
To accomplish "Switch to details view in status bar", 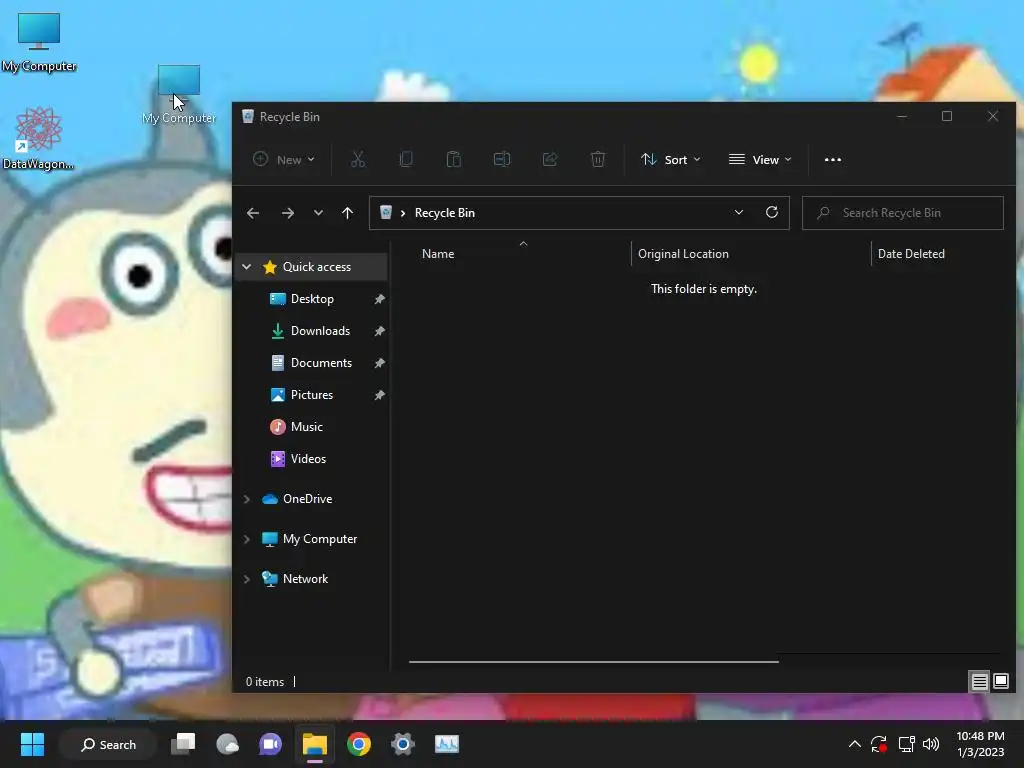I will 980,682.
